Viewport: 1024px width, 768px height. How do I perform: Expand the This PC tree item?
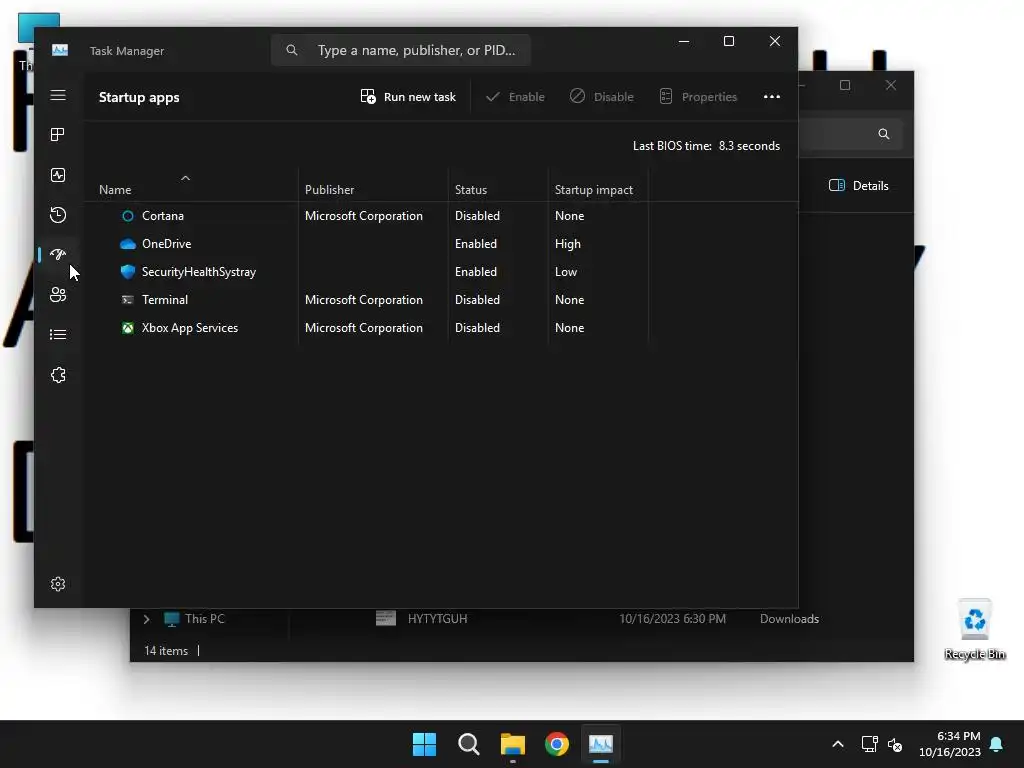coord(146,619)
